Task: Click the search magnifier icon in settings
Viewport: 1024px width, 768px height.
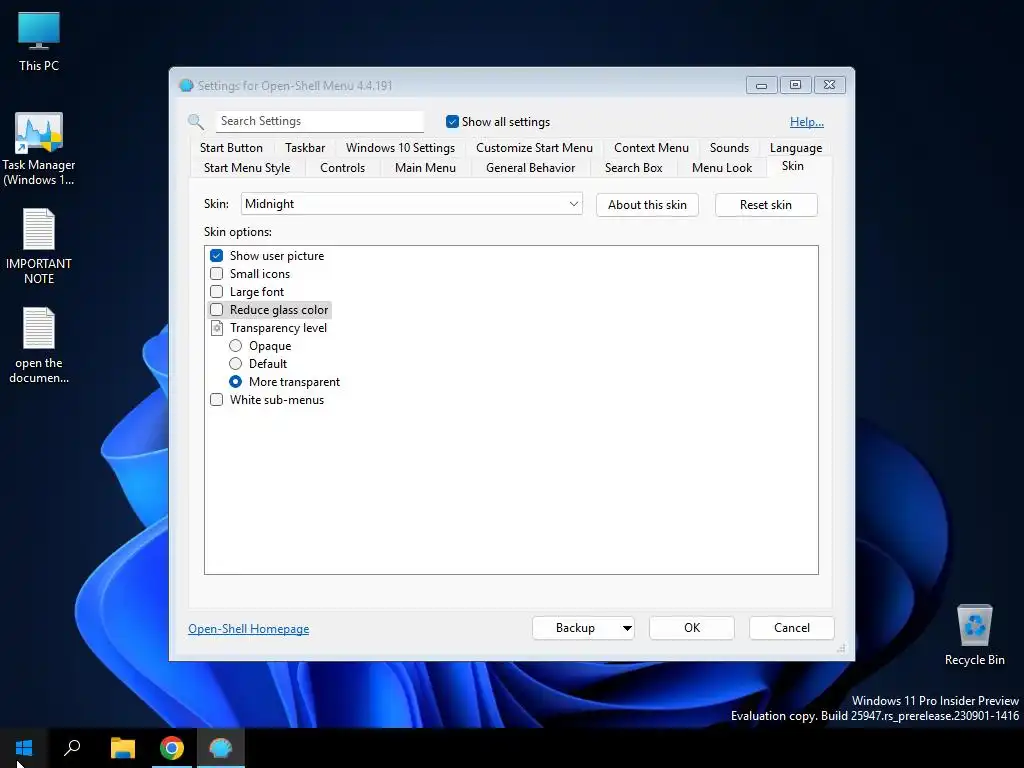Action: [x=196, y=121]
